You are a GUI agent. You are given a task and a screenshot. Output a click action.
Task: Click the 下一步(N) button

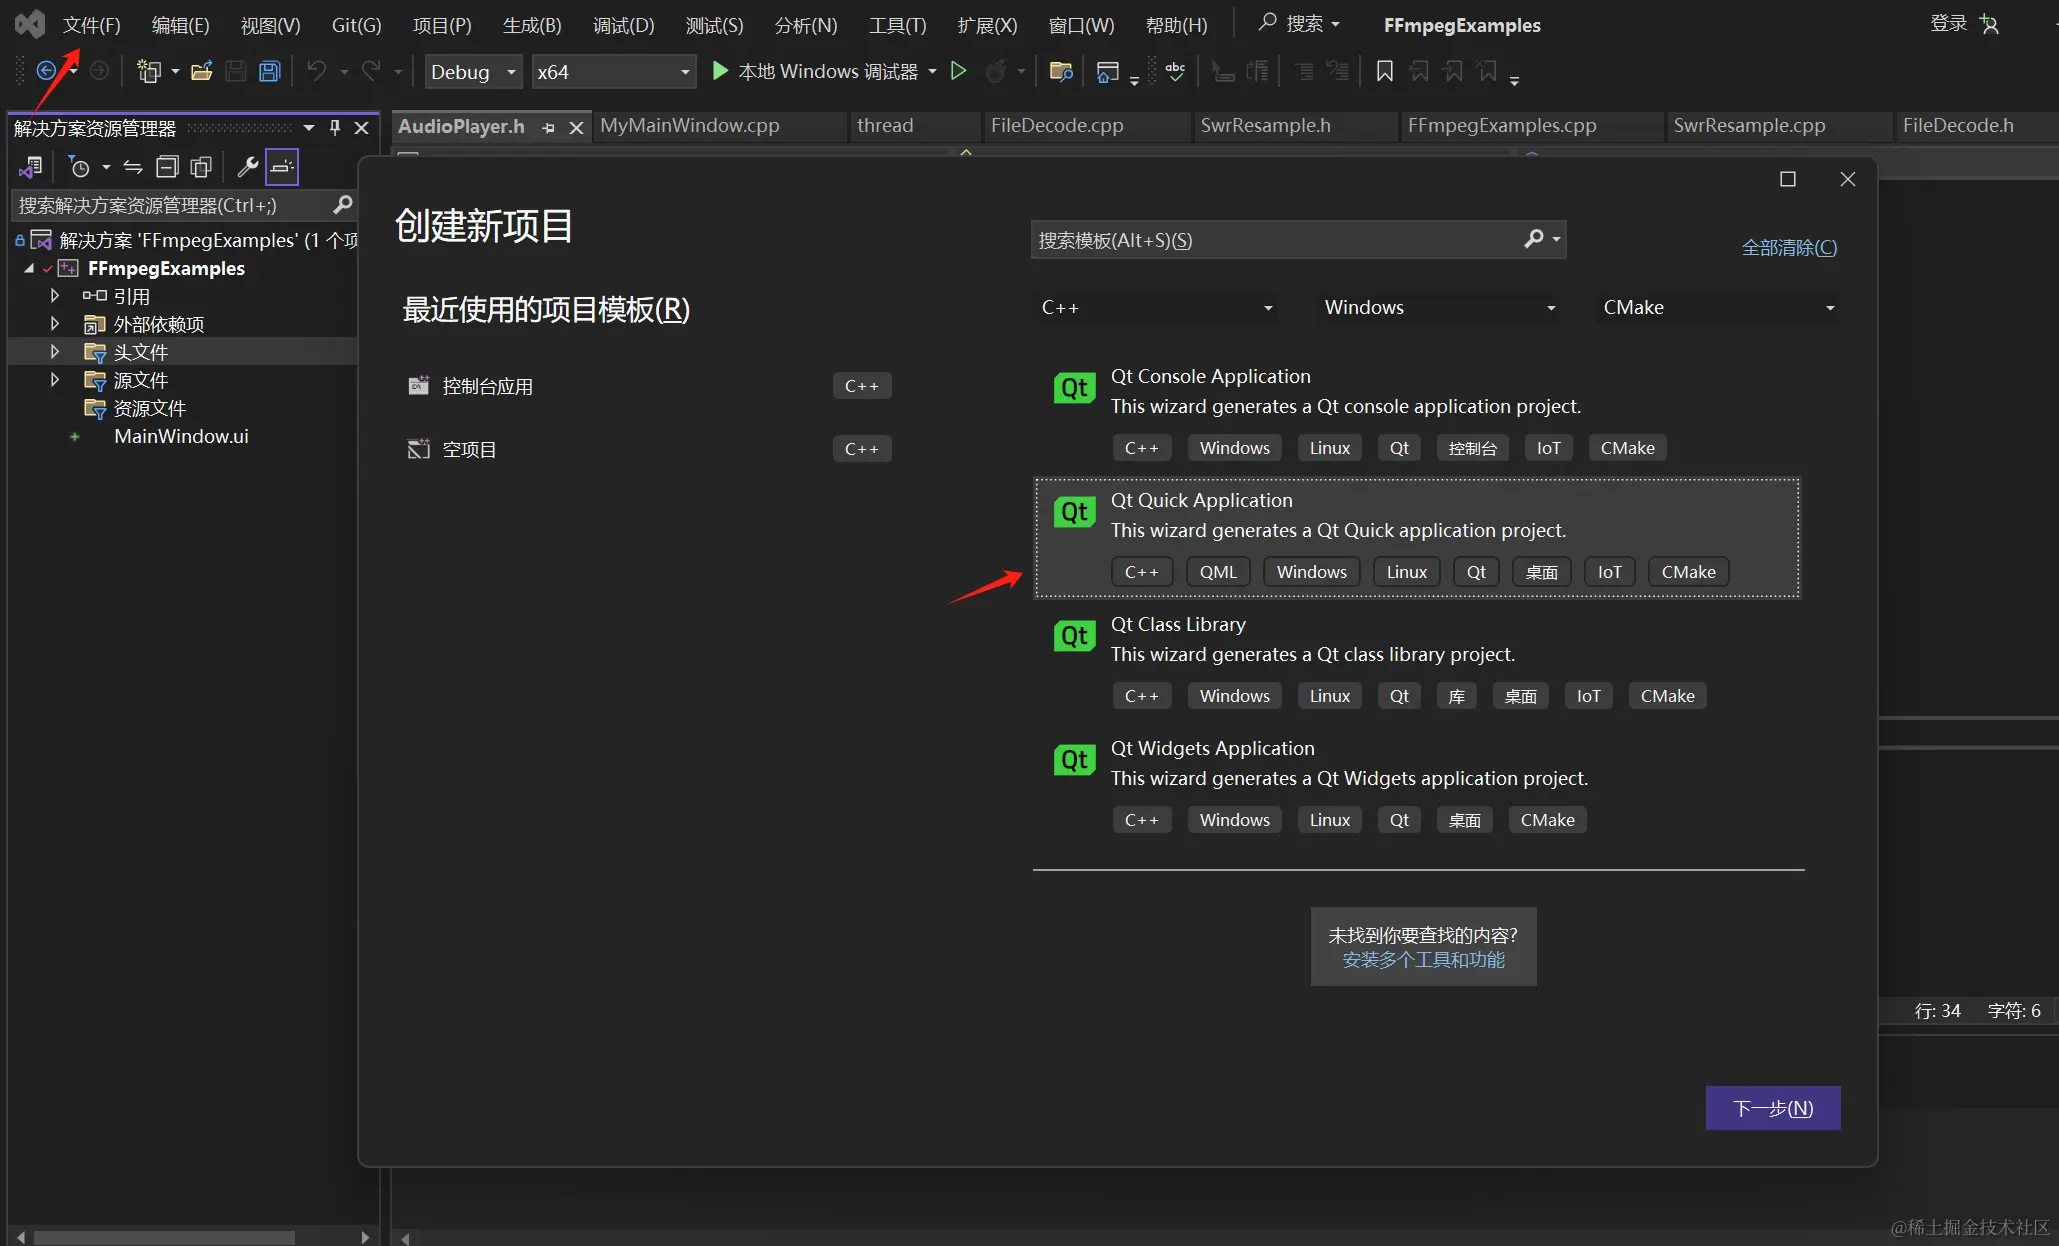pos(1772,1108)
